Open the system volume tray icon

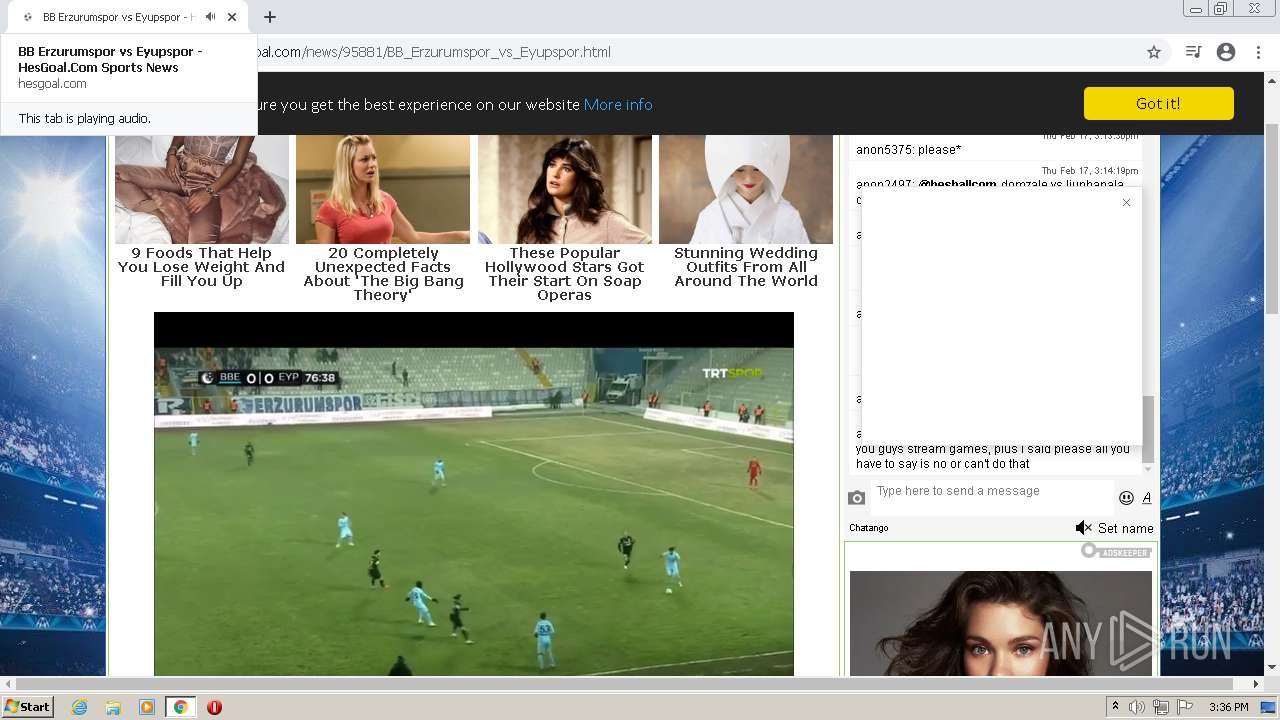pos(1137,707)
